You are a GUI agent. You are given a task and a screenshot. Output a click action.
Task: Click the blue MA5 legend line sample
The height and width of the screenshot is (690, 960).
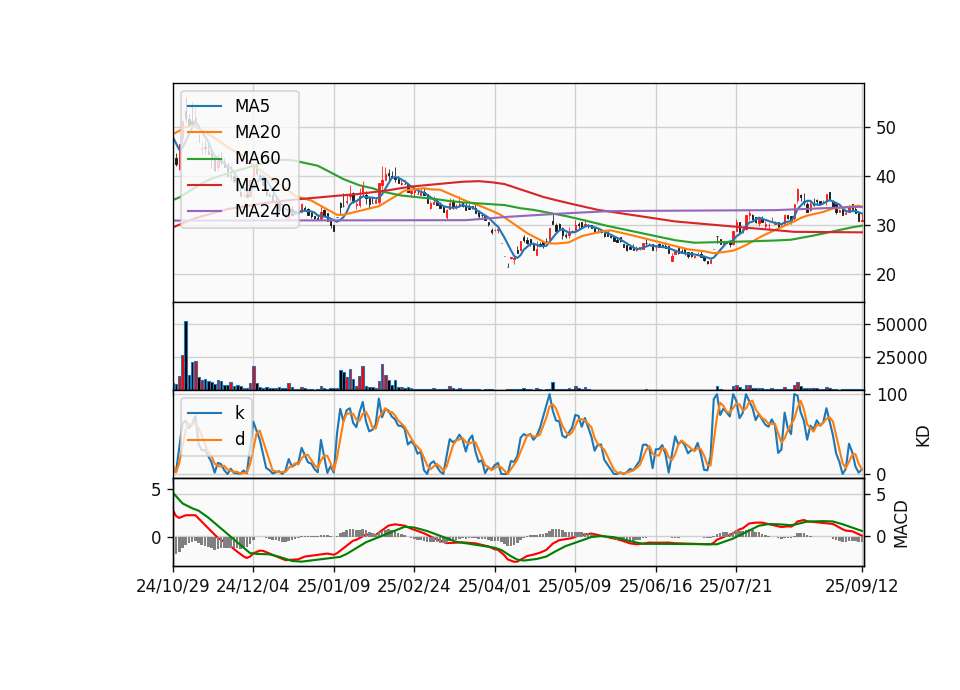pos(204,107)
